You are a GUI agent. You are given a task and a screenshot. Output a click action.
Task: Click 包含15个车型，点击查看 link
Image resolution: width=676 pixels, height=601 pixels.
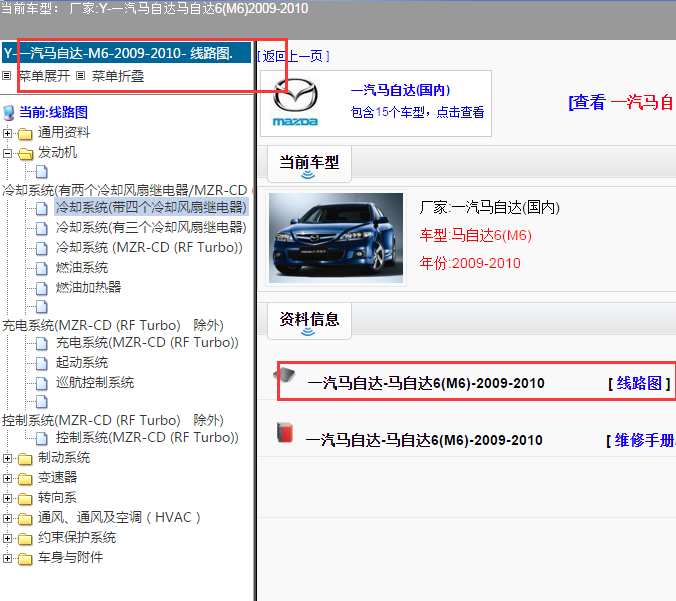tap(417, 112)
